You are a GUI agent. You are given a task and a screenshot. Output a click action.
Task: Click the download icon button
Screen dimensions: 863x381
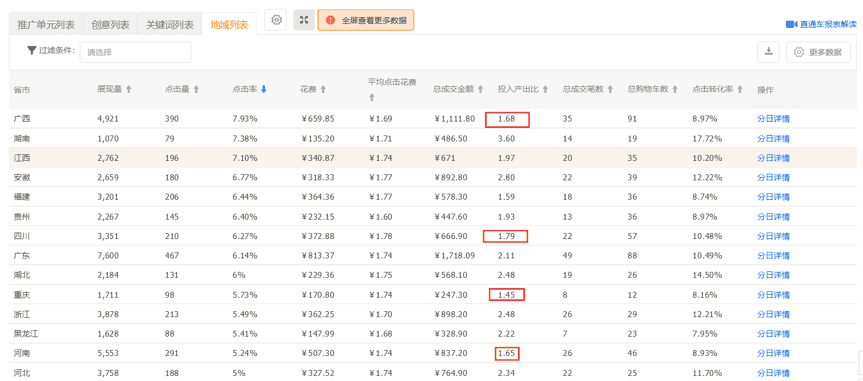pos(769,52)
